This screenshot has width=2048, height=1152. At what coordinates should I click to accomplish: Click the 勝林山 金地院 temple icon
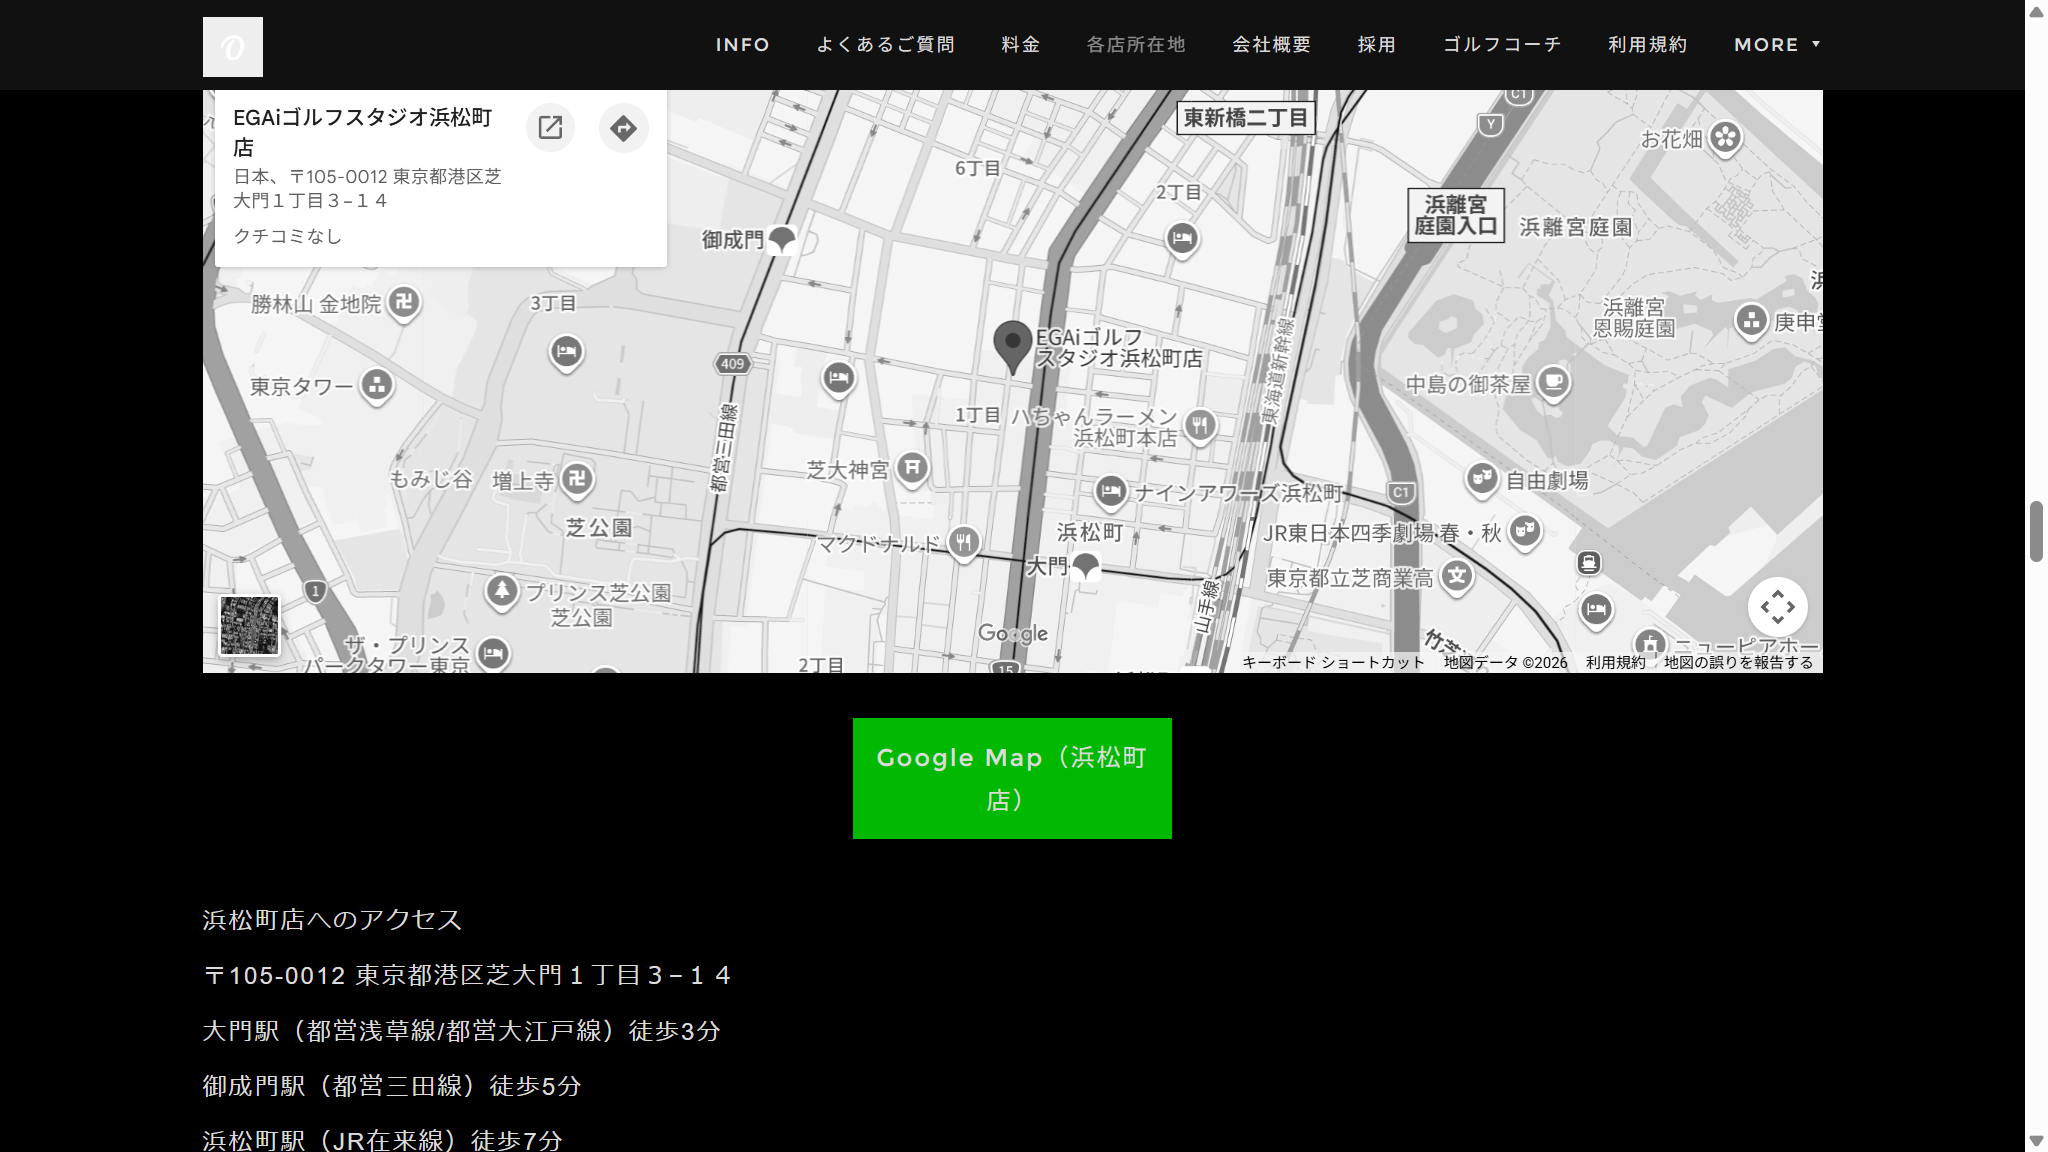pos(404,302)
